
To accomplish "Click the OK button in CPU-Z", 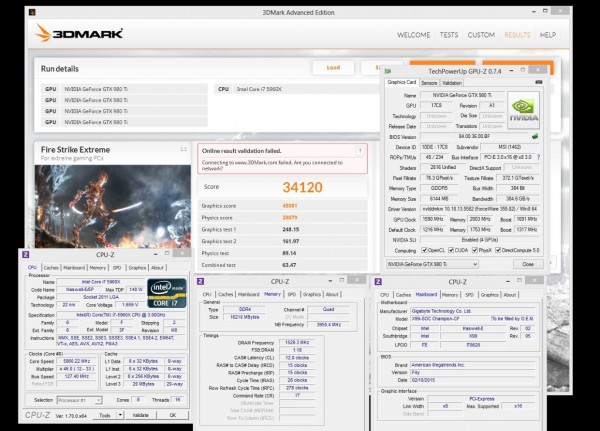I will click(173, 415).
